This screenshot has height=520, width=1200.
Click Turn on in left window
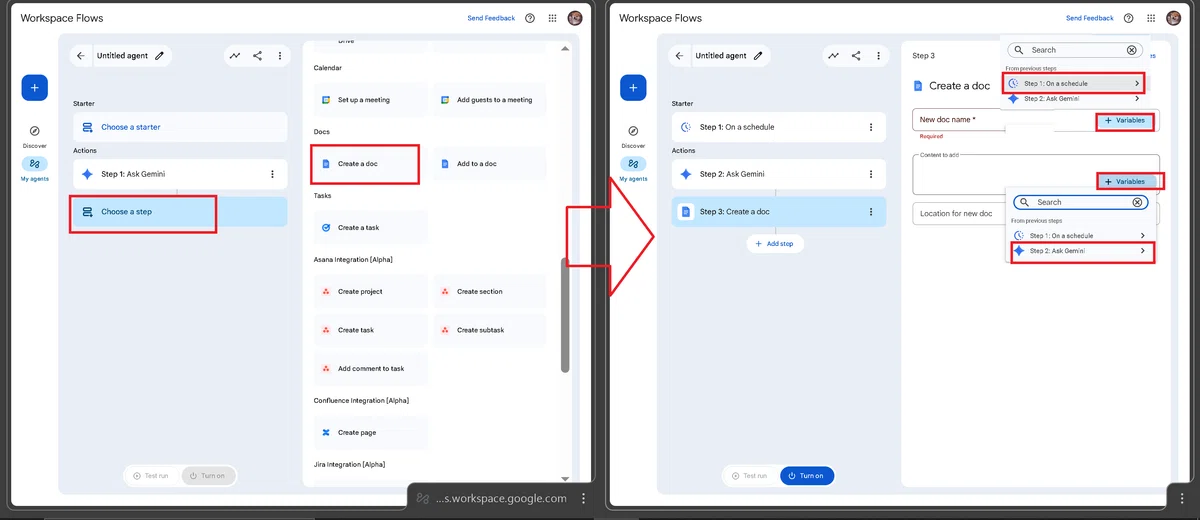pos(208,476)
